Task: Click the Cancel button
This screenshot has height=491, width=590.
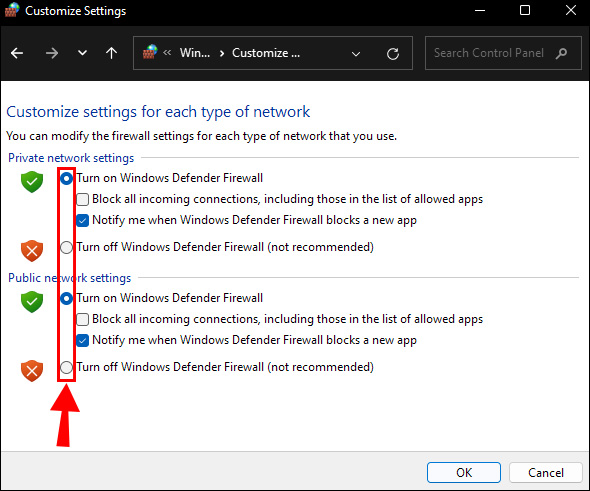Action: pyautogui.click(x=546, y=473)
